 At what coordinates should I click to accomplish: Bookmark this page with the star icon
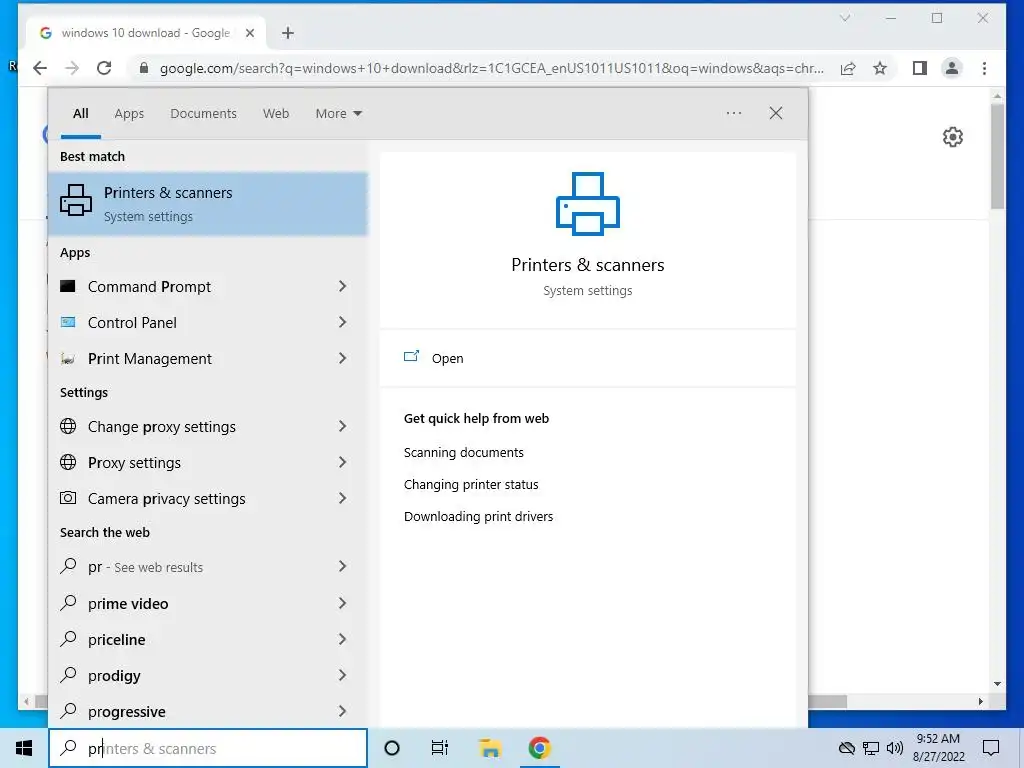click(880, 68)
